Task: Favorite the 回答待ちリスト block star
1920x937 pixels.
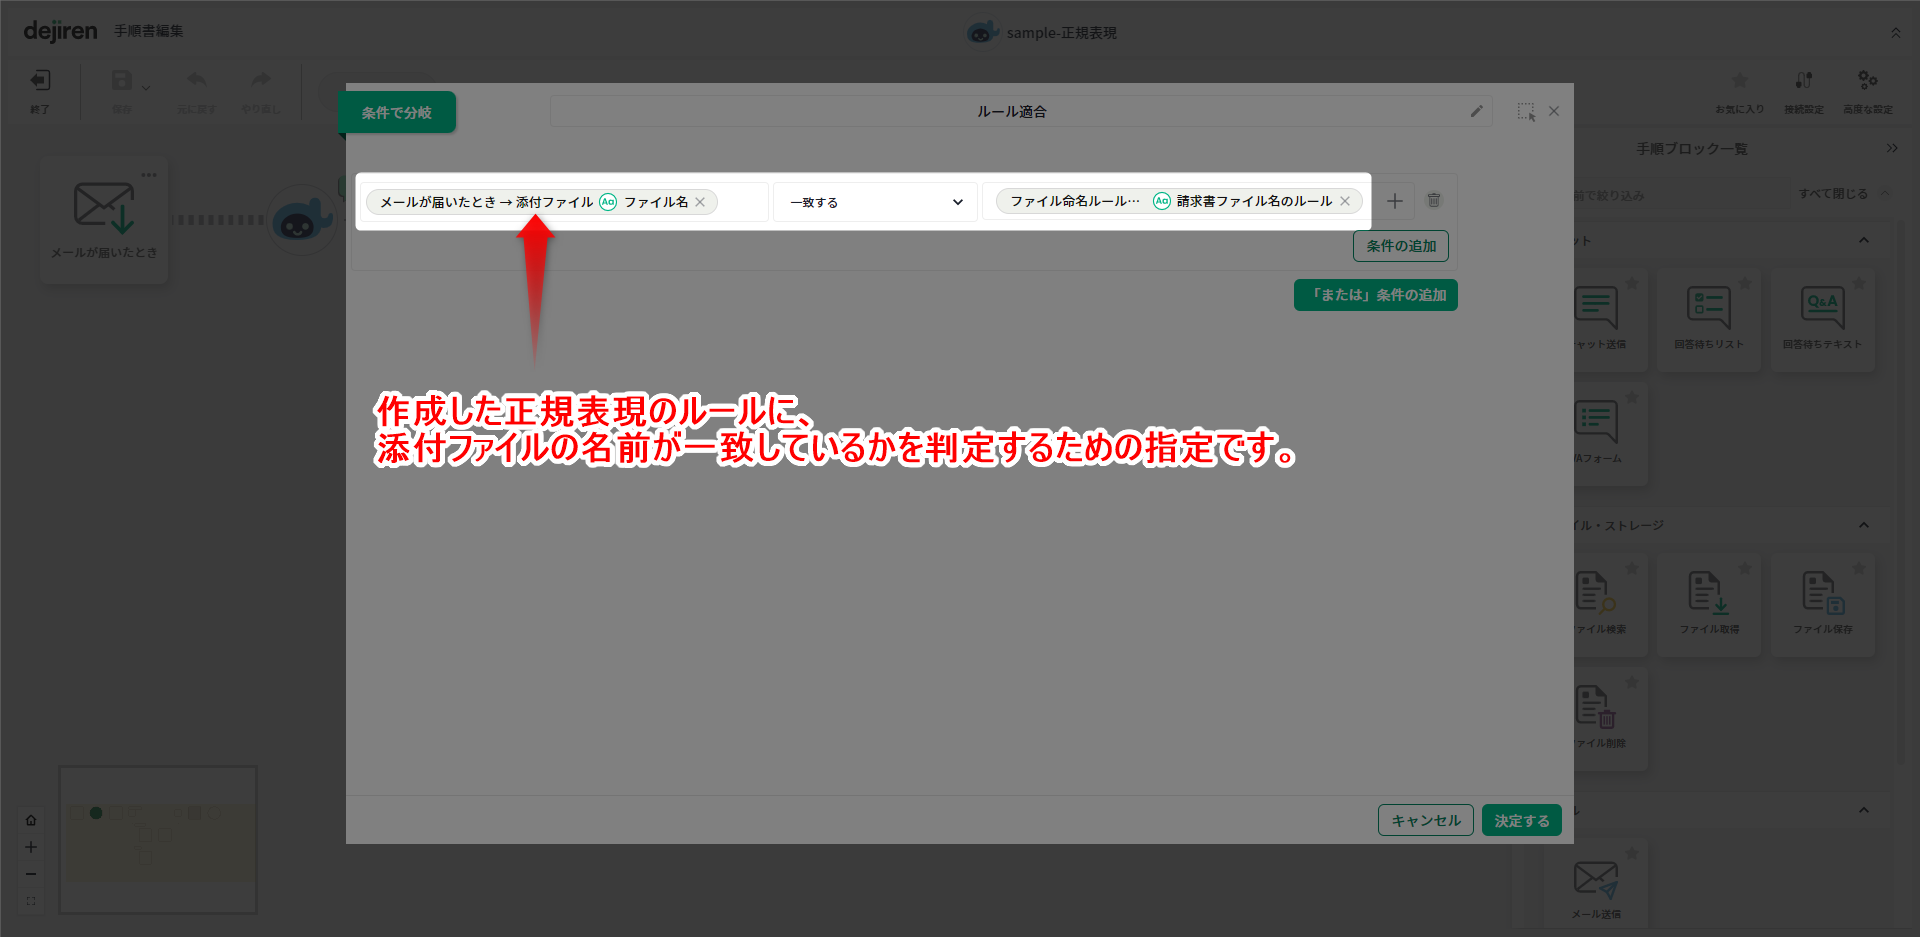Action: click(x=1745, y=283)
